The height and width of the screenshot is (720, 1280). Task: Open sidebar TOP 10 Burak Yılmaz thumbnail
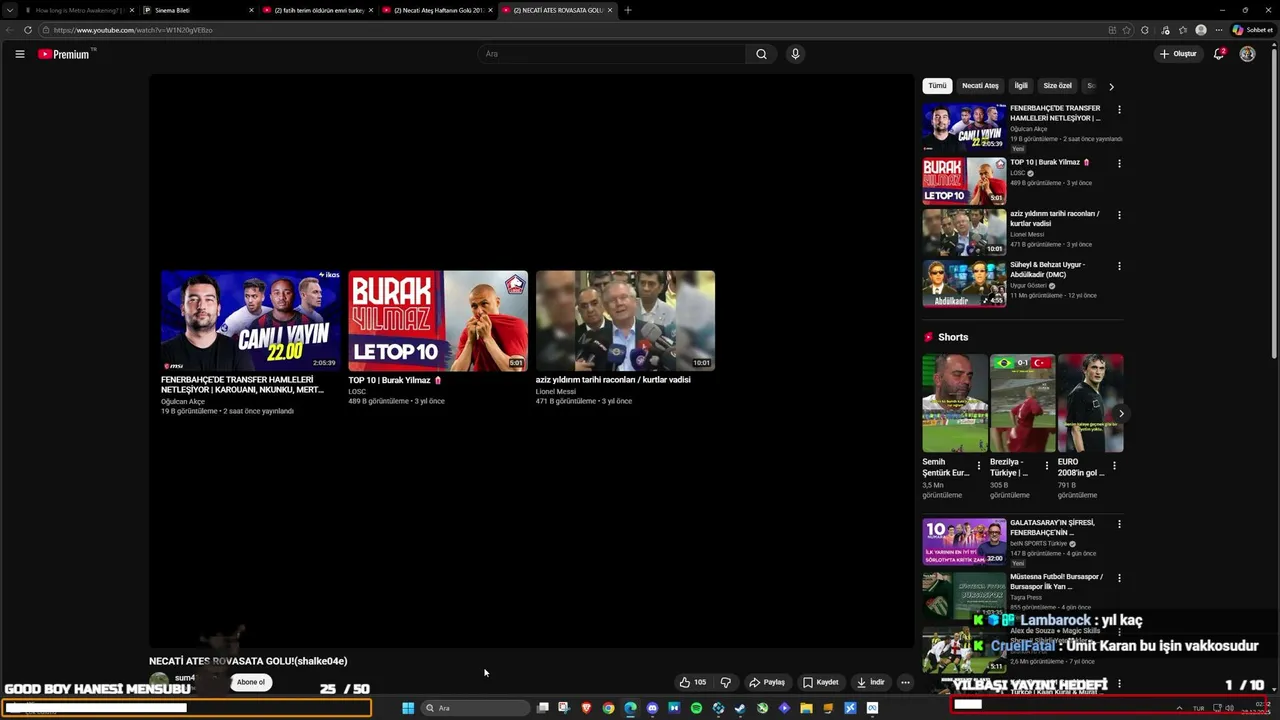[964, 180]
